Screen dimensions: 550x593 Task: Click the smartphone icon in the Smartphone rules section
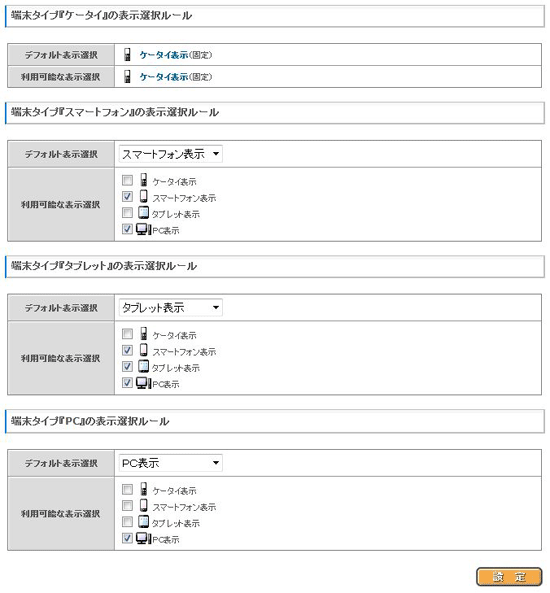click(143, 197)
